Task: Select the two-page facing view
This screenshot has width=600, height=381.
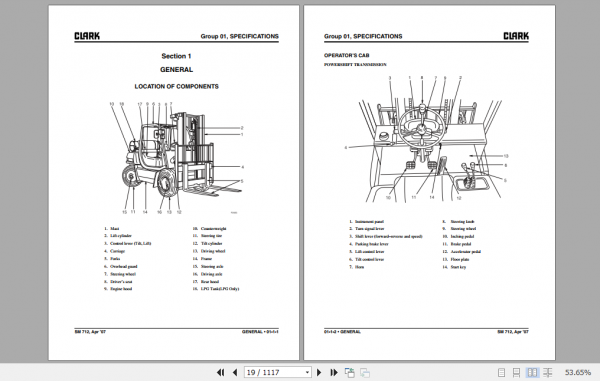Action: pyautogui.click(x=532, y=372)
